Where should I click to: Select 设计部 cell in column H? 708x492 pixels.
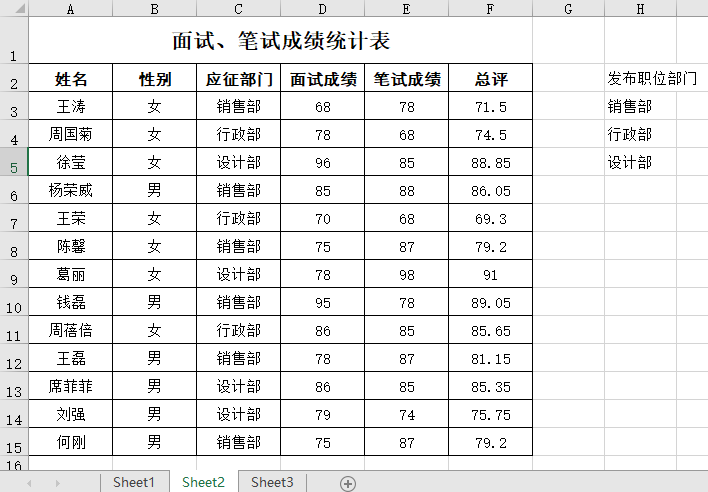(630, 162)
